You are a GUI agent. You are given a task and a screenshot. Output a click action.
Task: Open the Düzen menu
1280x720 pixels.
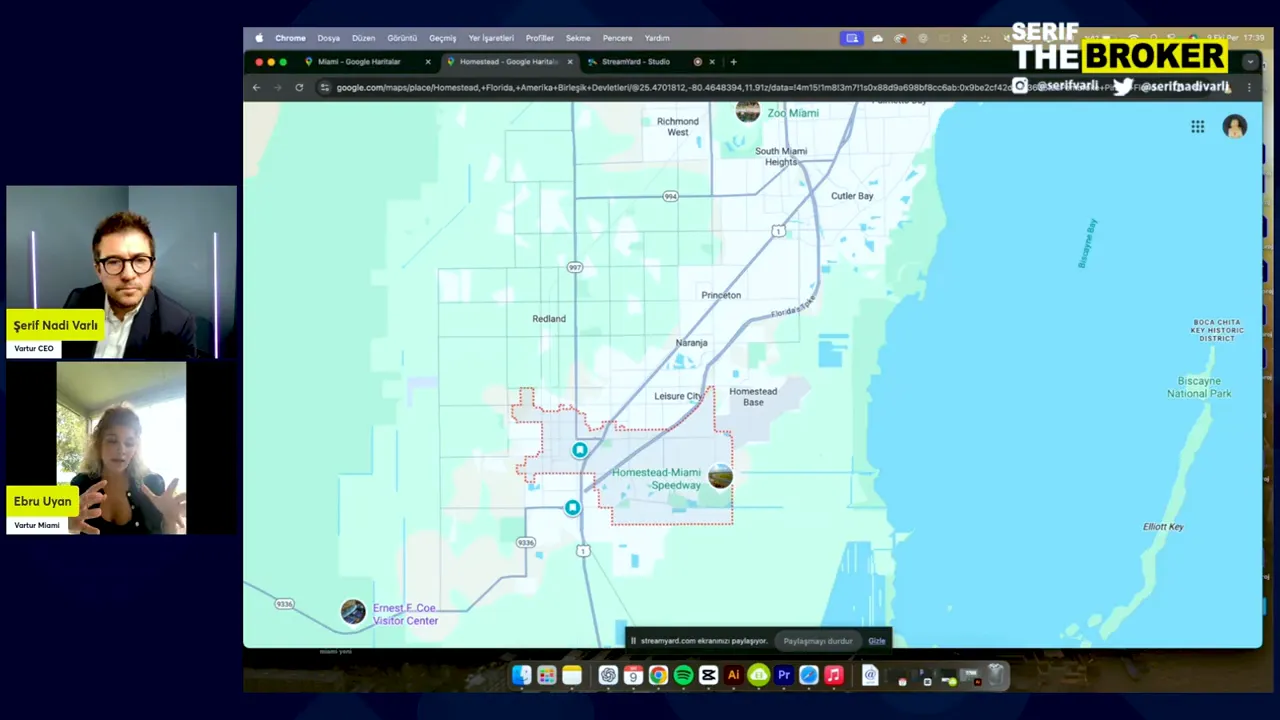pos(363,38)
